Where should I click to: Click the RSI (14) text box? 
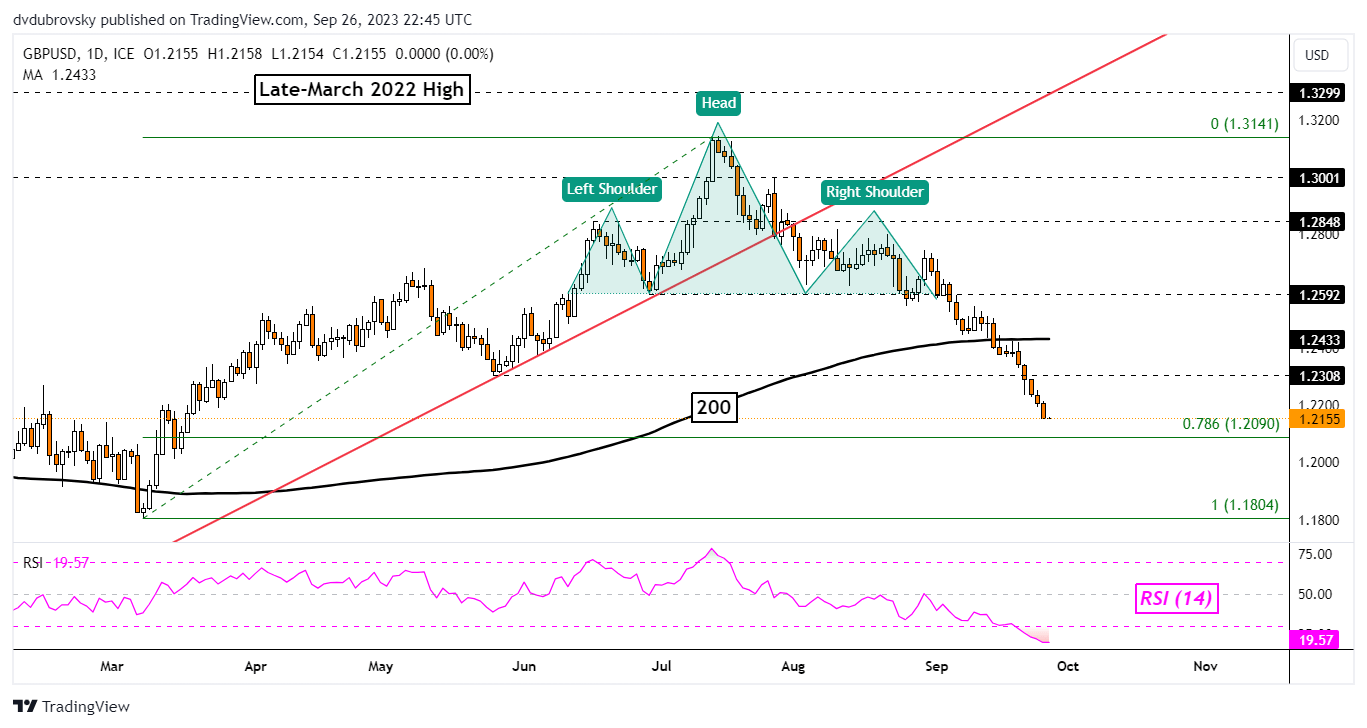click(1176, 599)
